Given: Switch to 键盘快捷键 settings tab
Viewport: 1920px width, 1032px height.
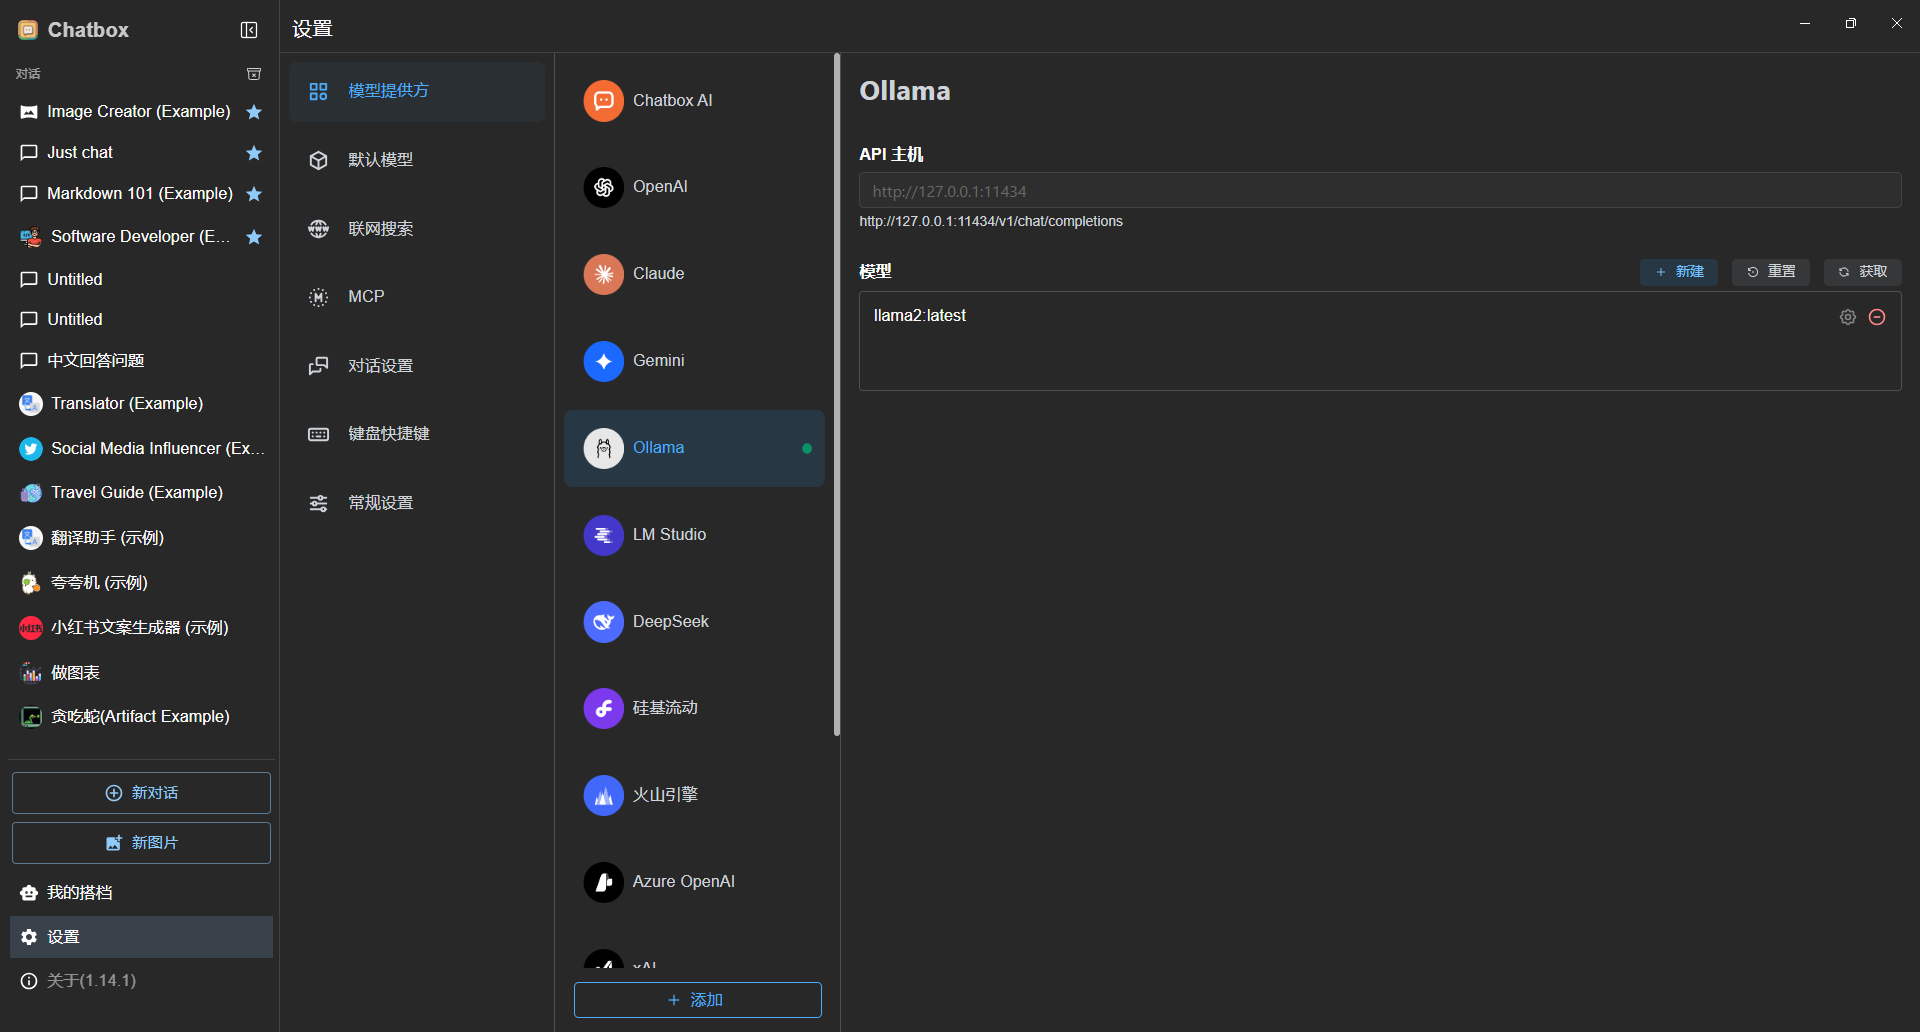Looking at the screenshot, I should [x=417, y=434].
